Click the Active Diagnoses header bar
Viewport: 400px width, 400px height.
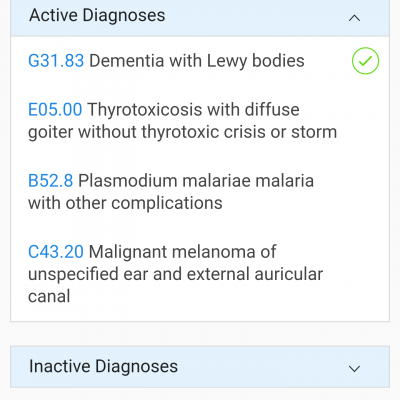click(x=200, y=18)
